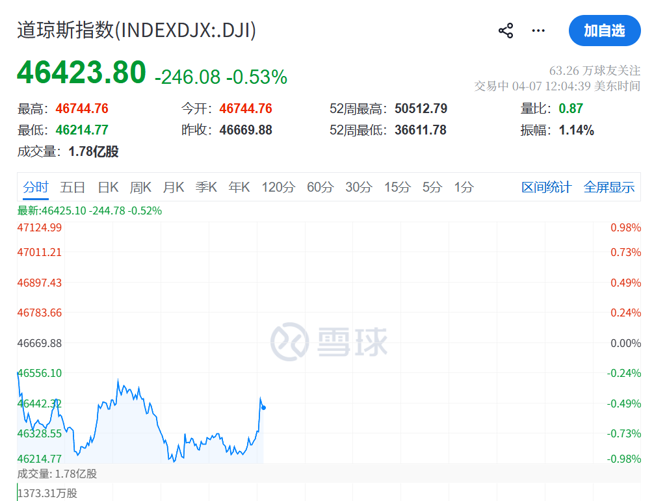Switch to the 五日 chart tab
The image size is (667, 501).
click(73, 187)
